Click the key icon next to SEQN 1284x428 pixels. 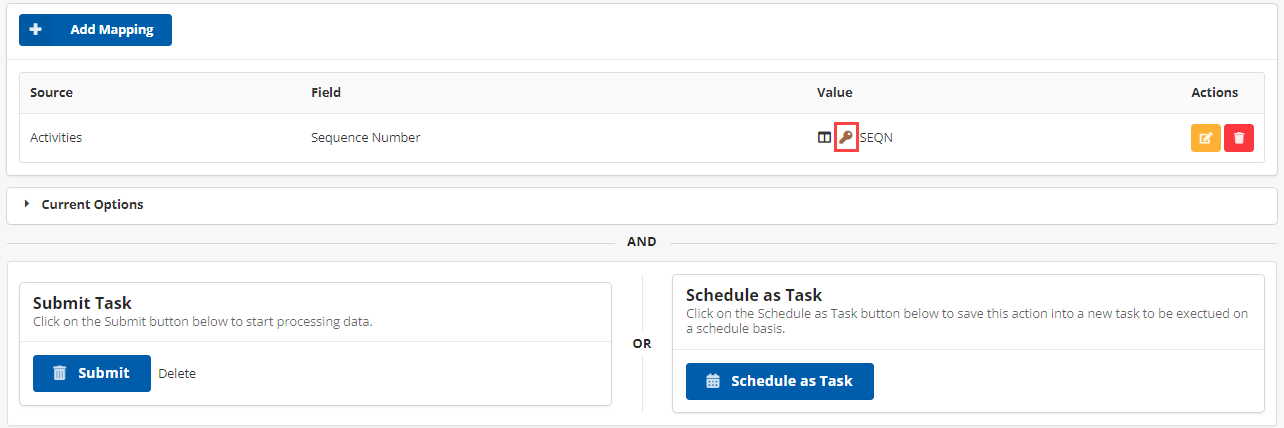point(846,138)
